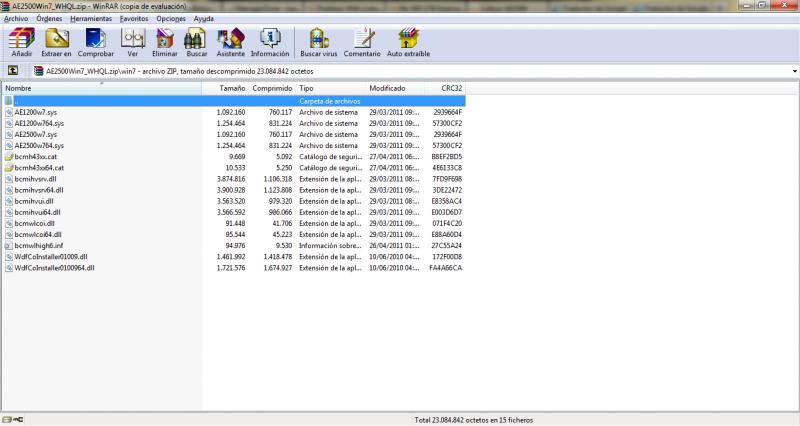
Task: Click the Añadir toolbar icon
Action: tap(21, 39)
